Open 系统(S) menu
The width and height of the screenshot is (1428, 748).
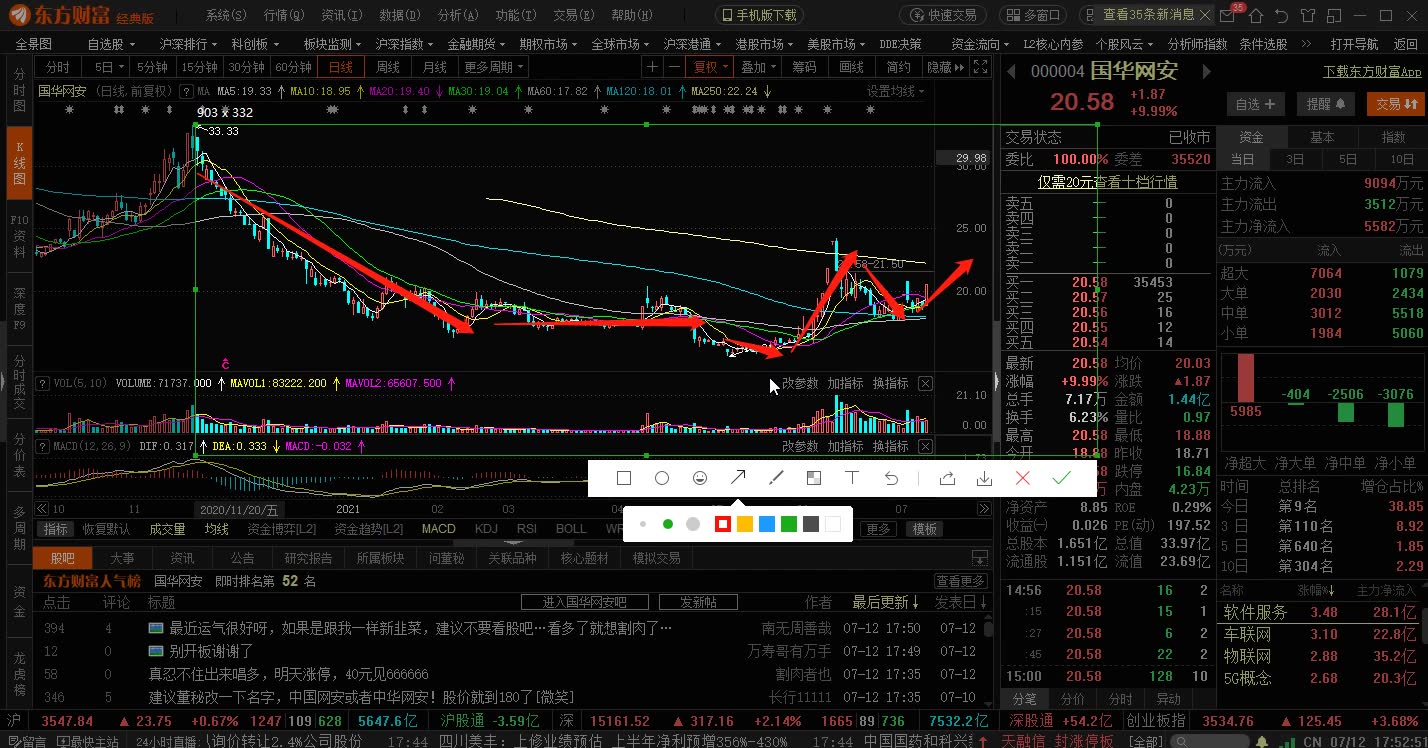pos(226,15)
